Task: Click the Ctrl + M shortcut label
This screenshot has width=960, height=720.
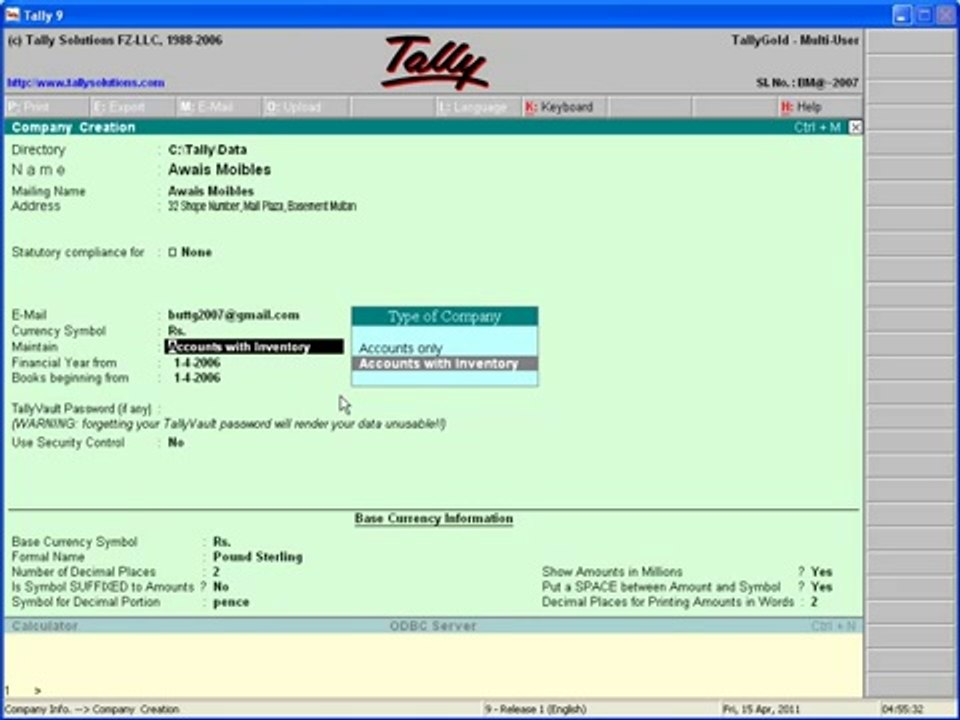Action: (817, 127)
